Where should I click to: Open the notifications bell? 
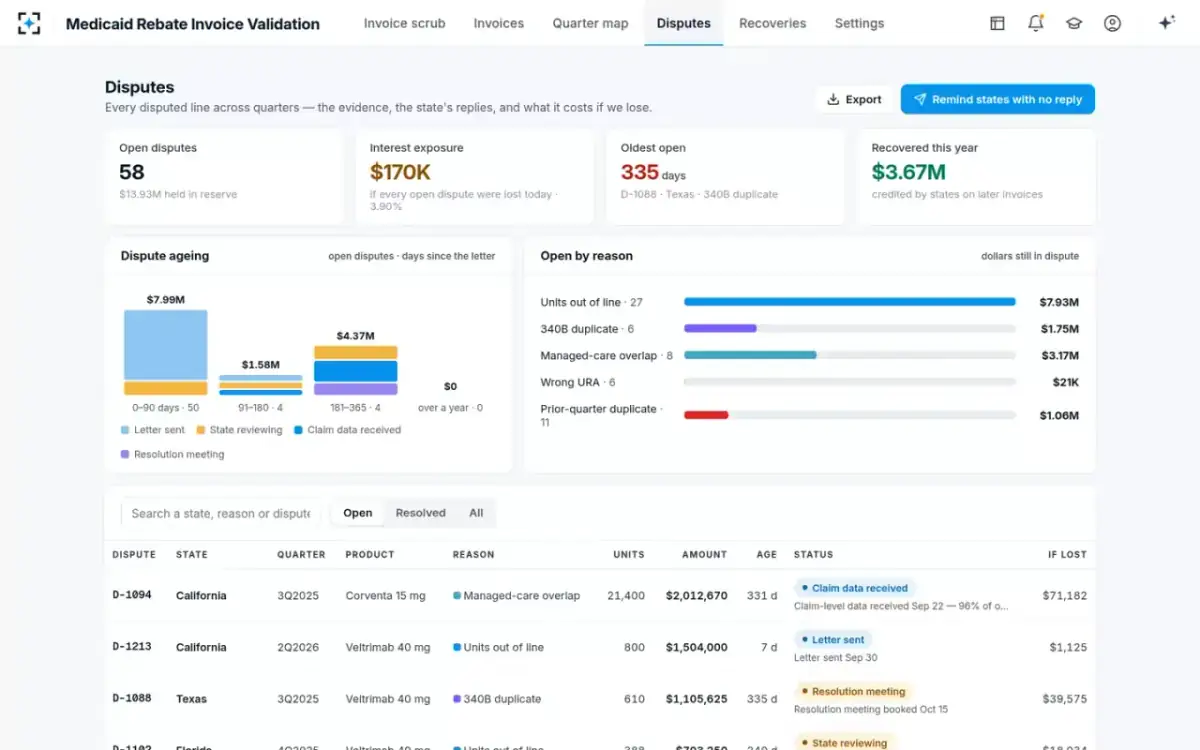click(1036, 23)
